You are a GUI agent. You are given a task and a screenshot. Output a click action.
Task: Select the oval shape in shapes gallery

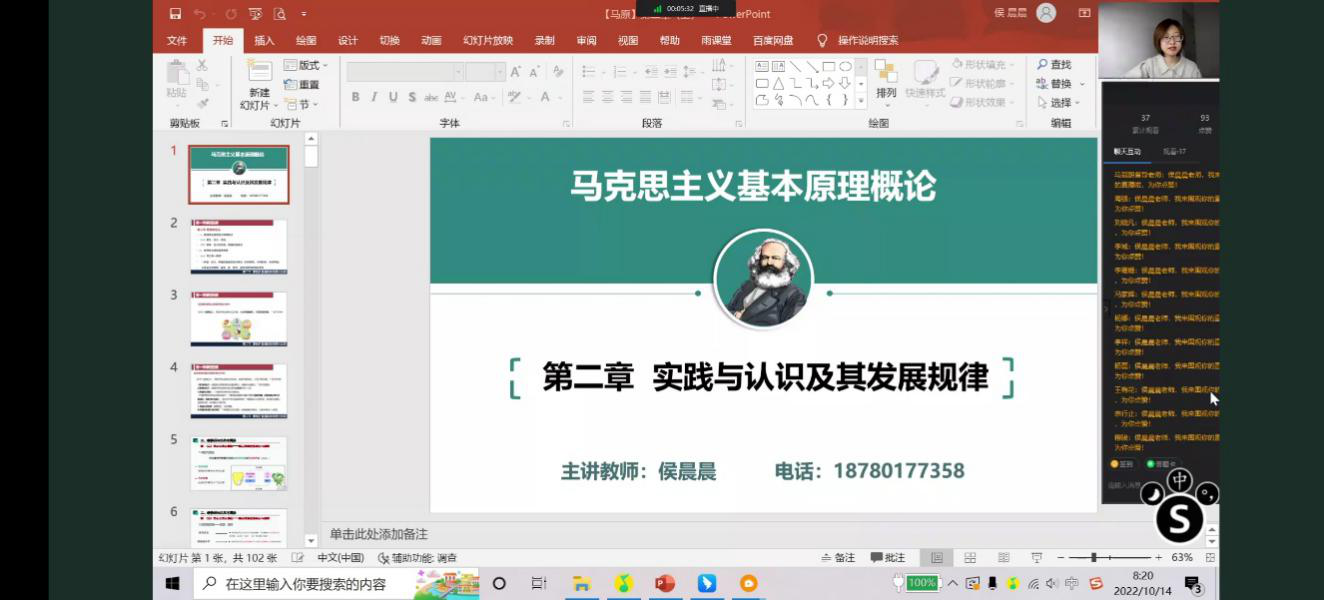click(x=845, y=67)
